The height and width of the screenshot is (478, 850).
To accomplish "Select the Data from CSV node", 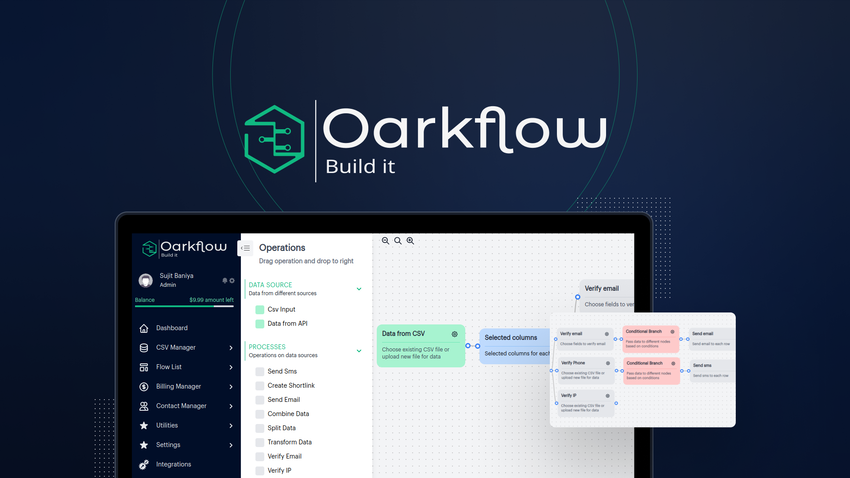I will click(421, 346).
